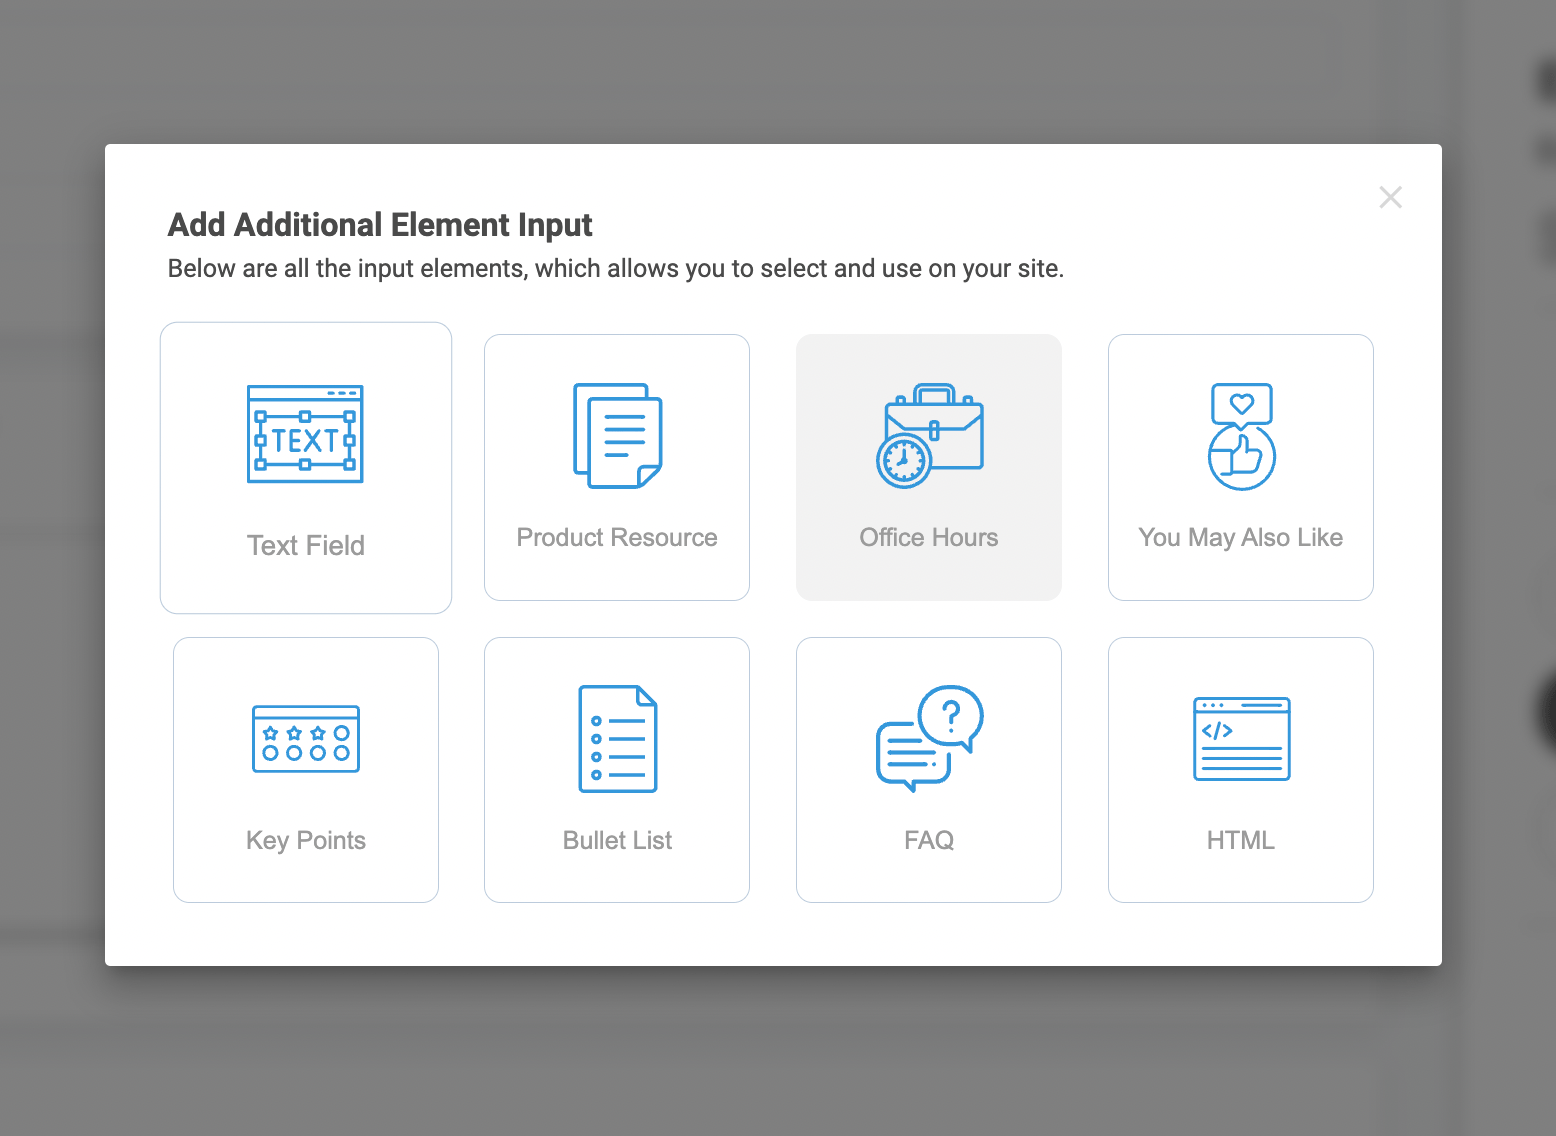Click the HTML code browser icon
1556x1136 pixels.
pyautogui.click(x=1240, y=739)
